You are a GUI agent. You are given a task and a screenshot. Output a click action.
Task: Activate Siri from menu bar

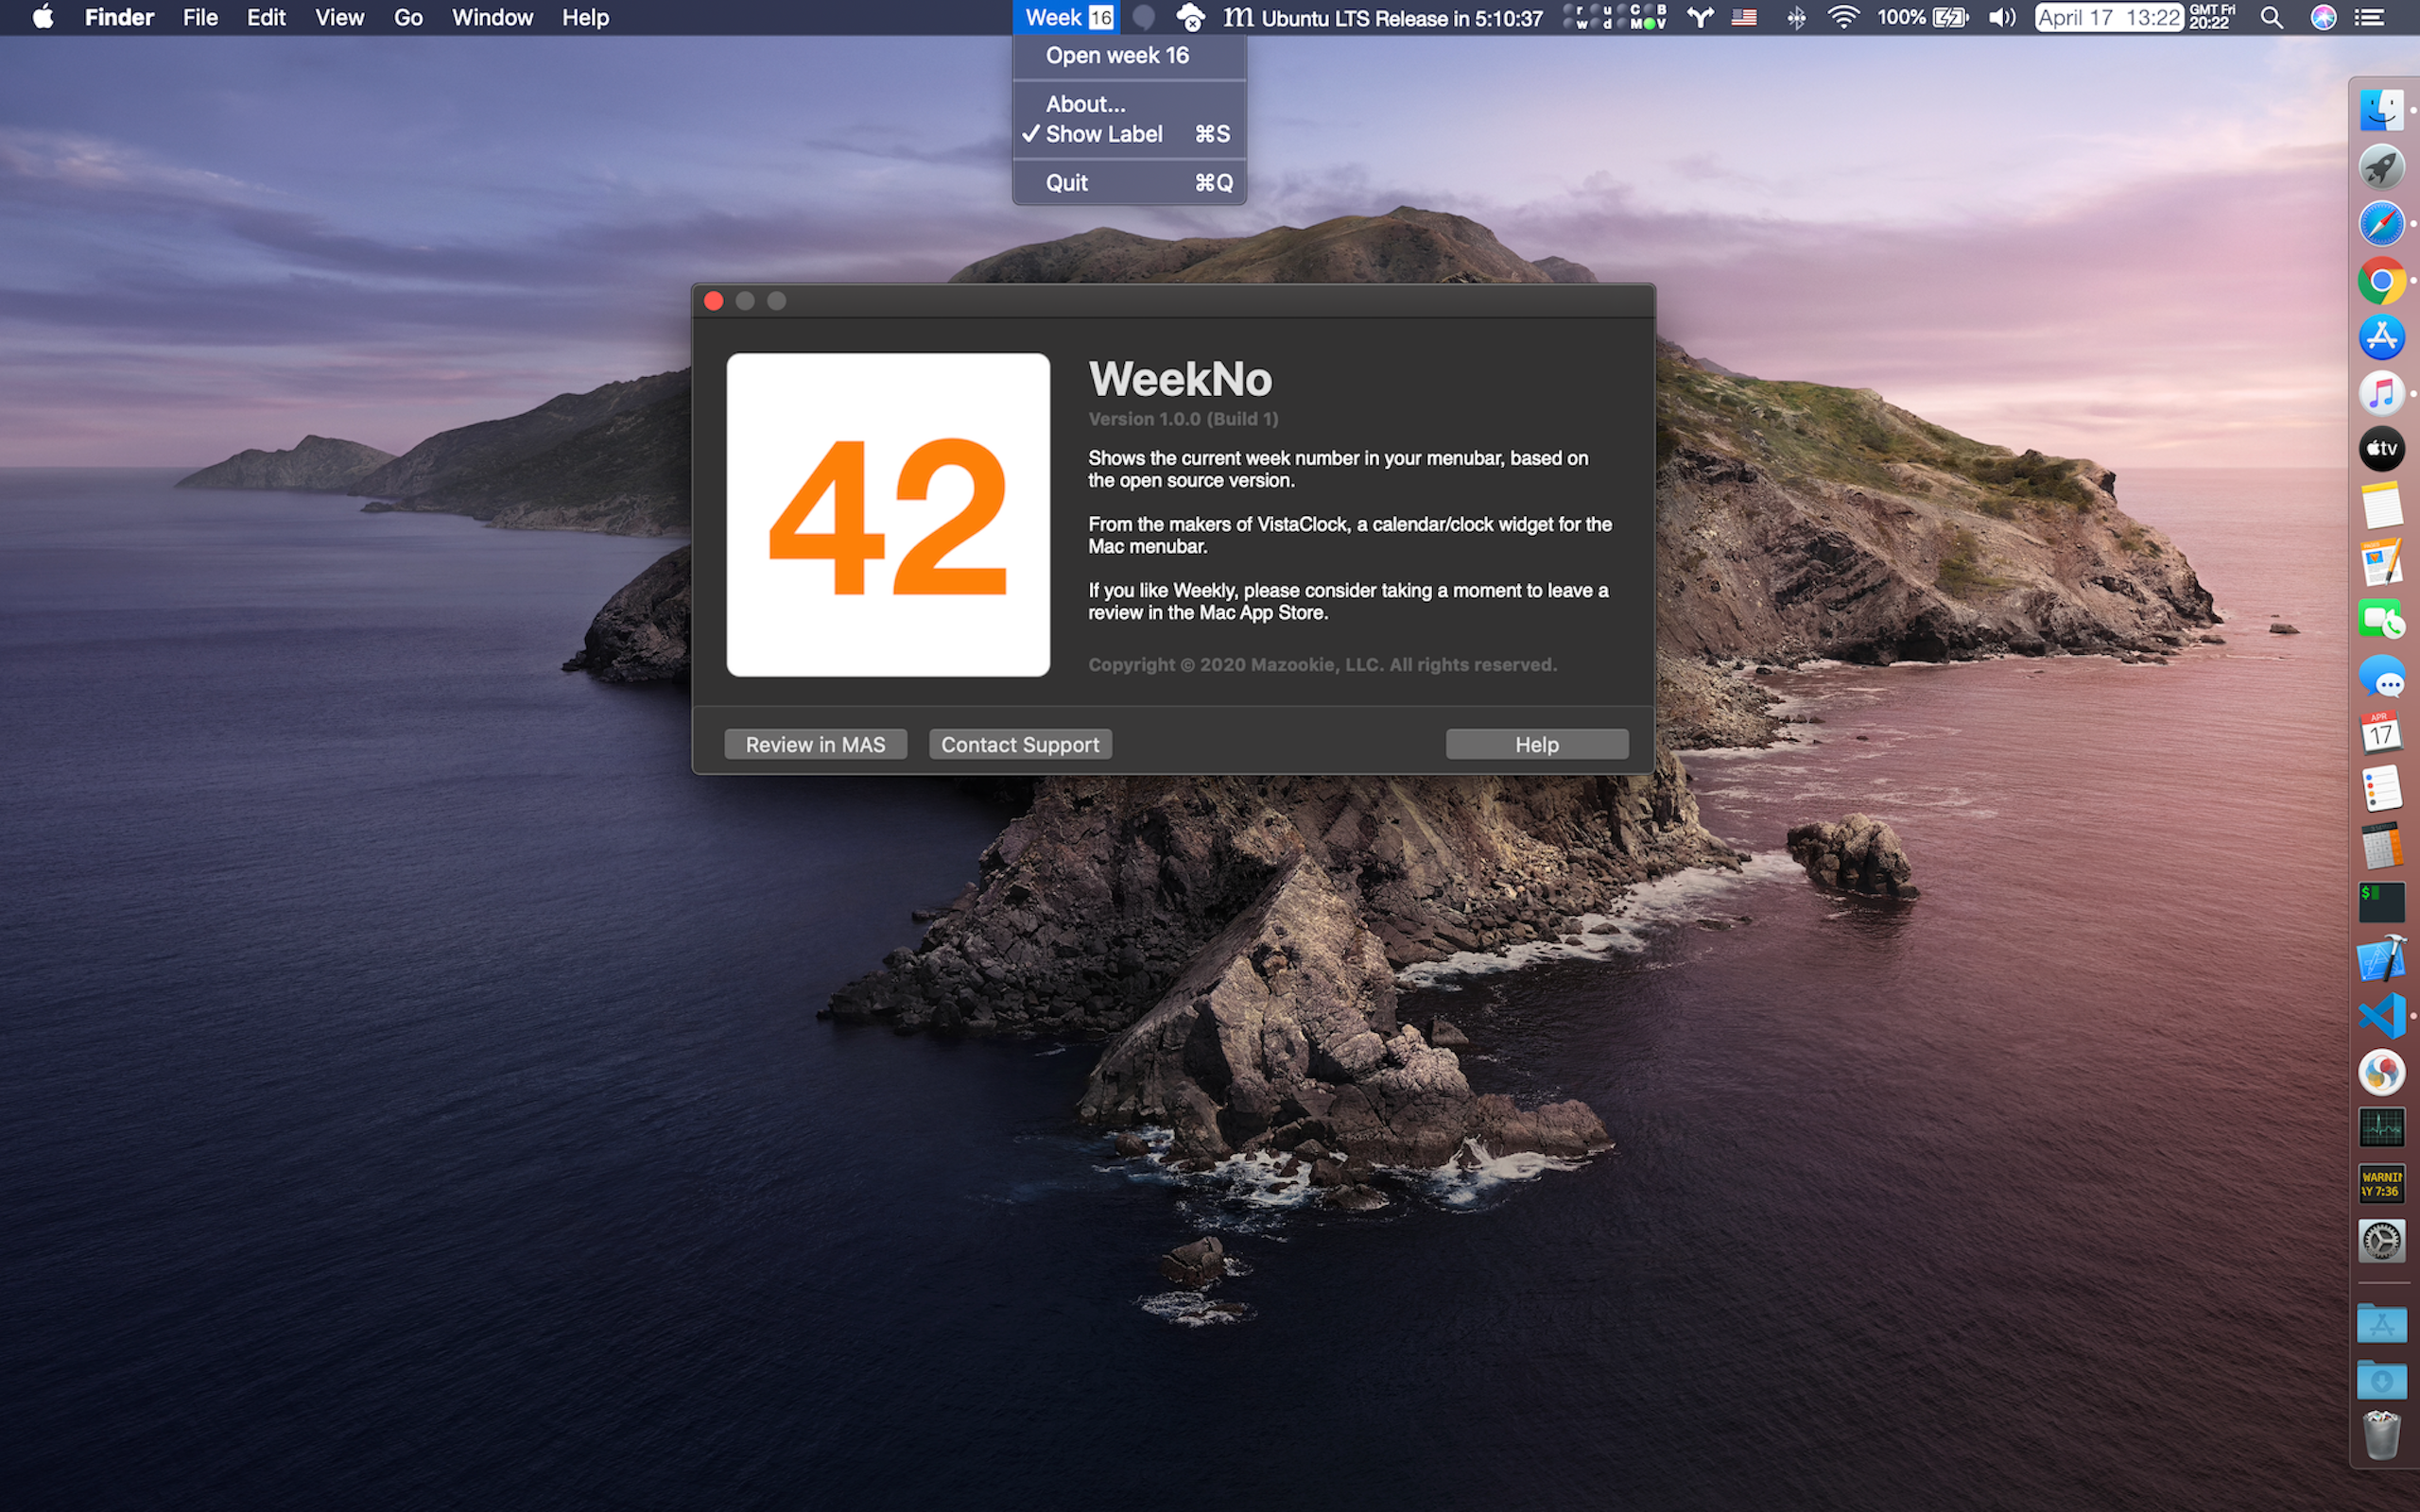coord(2323,17)
